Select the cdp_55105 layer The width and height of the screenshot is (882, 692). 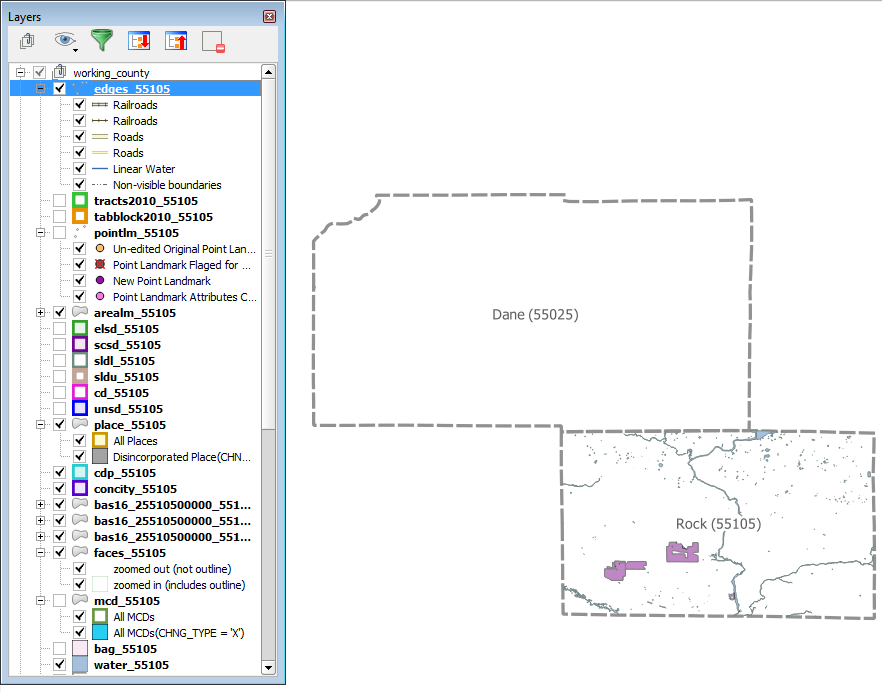pos(125,473)
